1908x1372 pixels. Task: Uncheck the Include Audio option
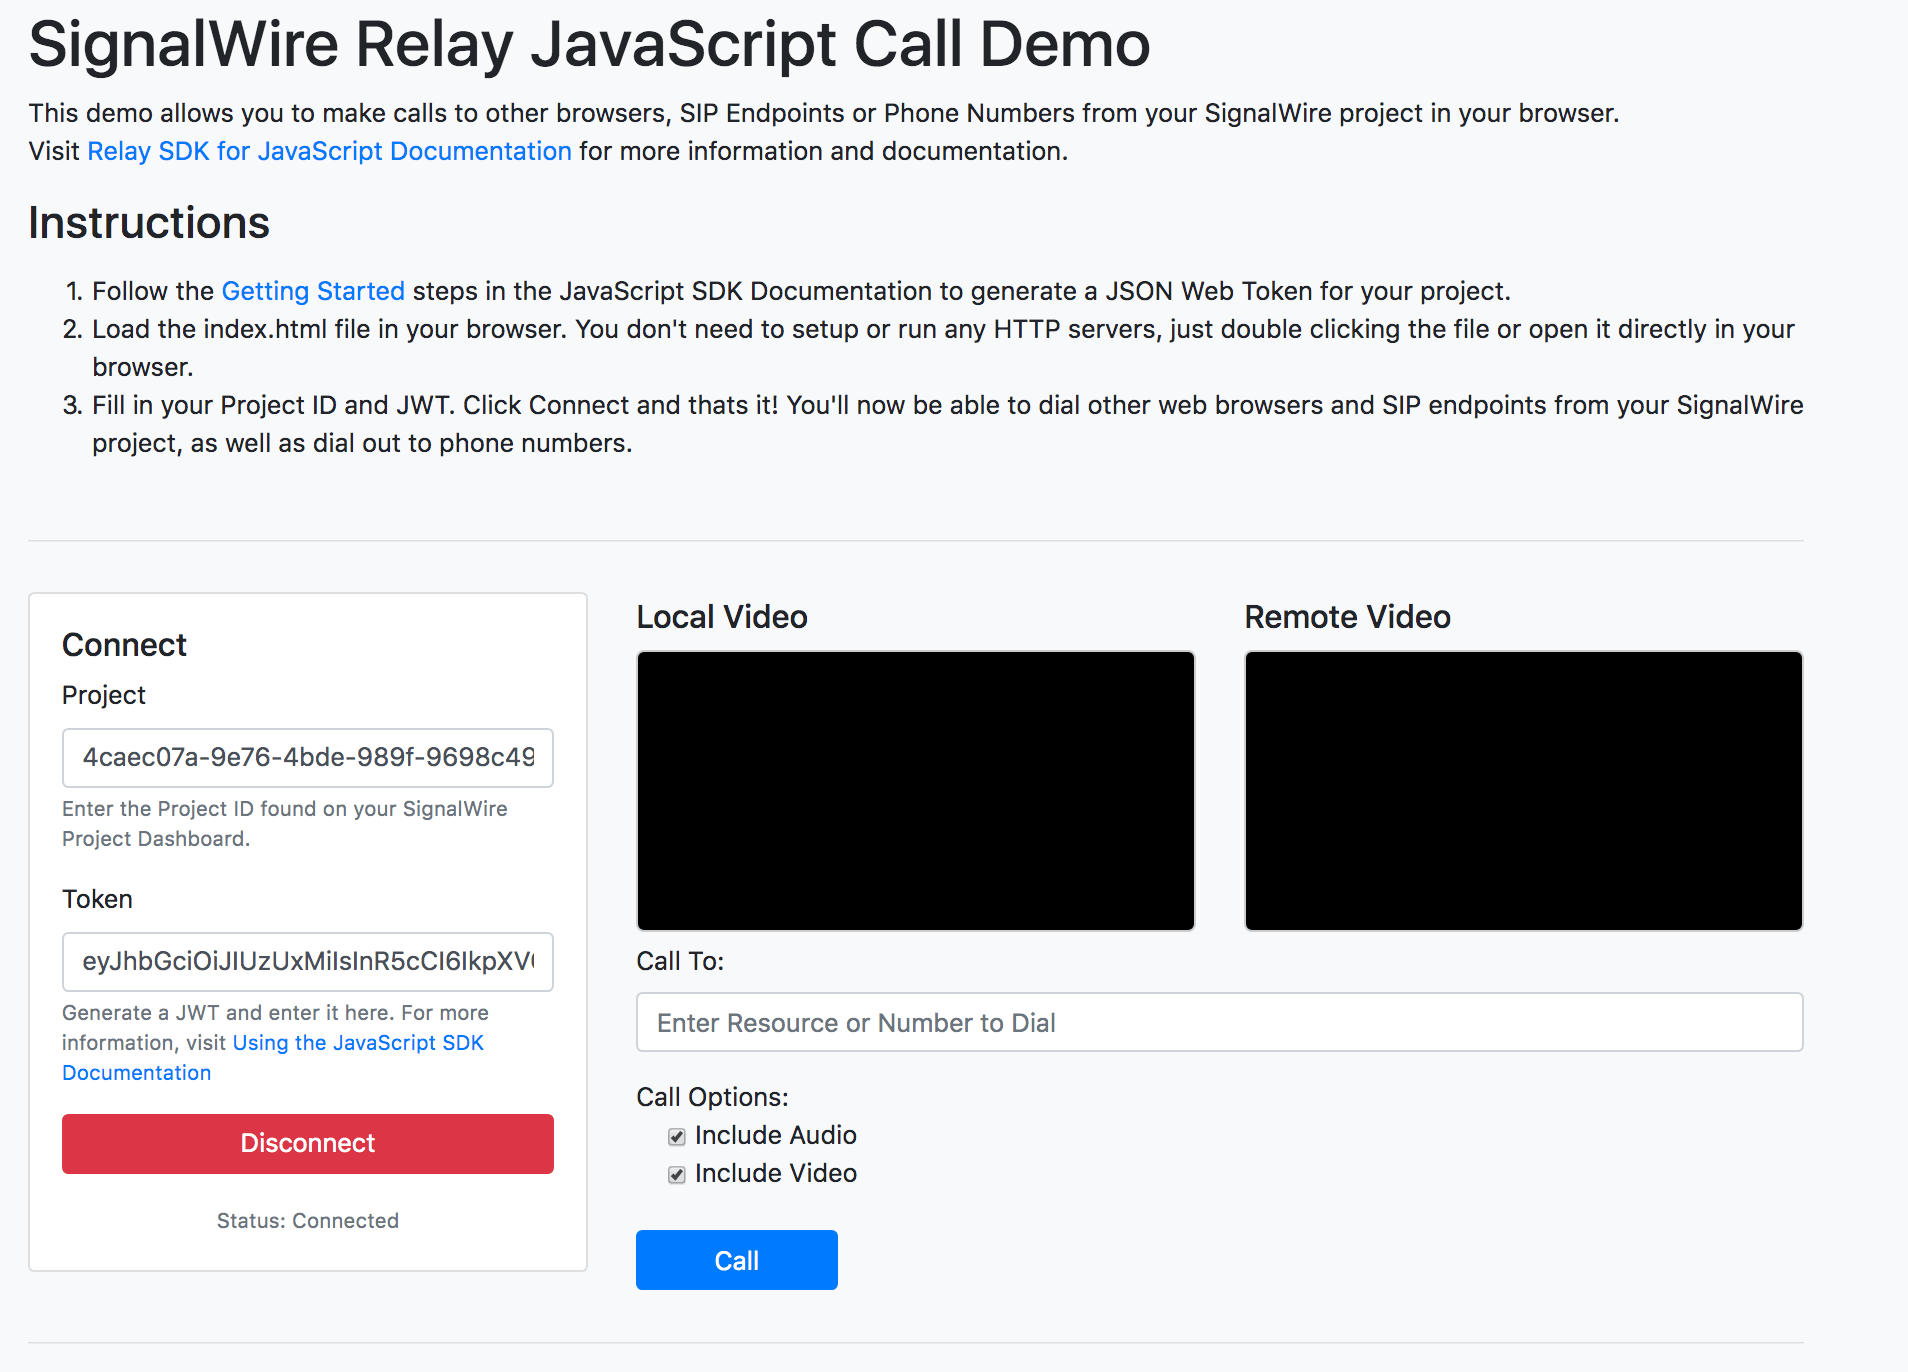click(676, 1136)
